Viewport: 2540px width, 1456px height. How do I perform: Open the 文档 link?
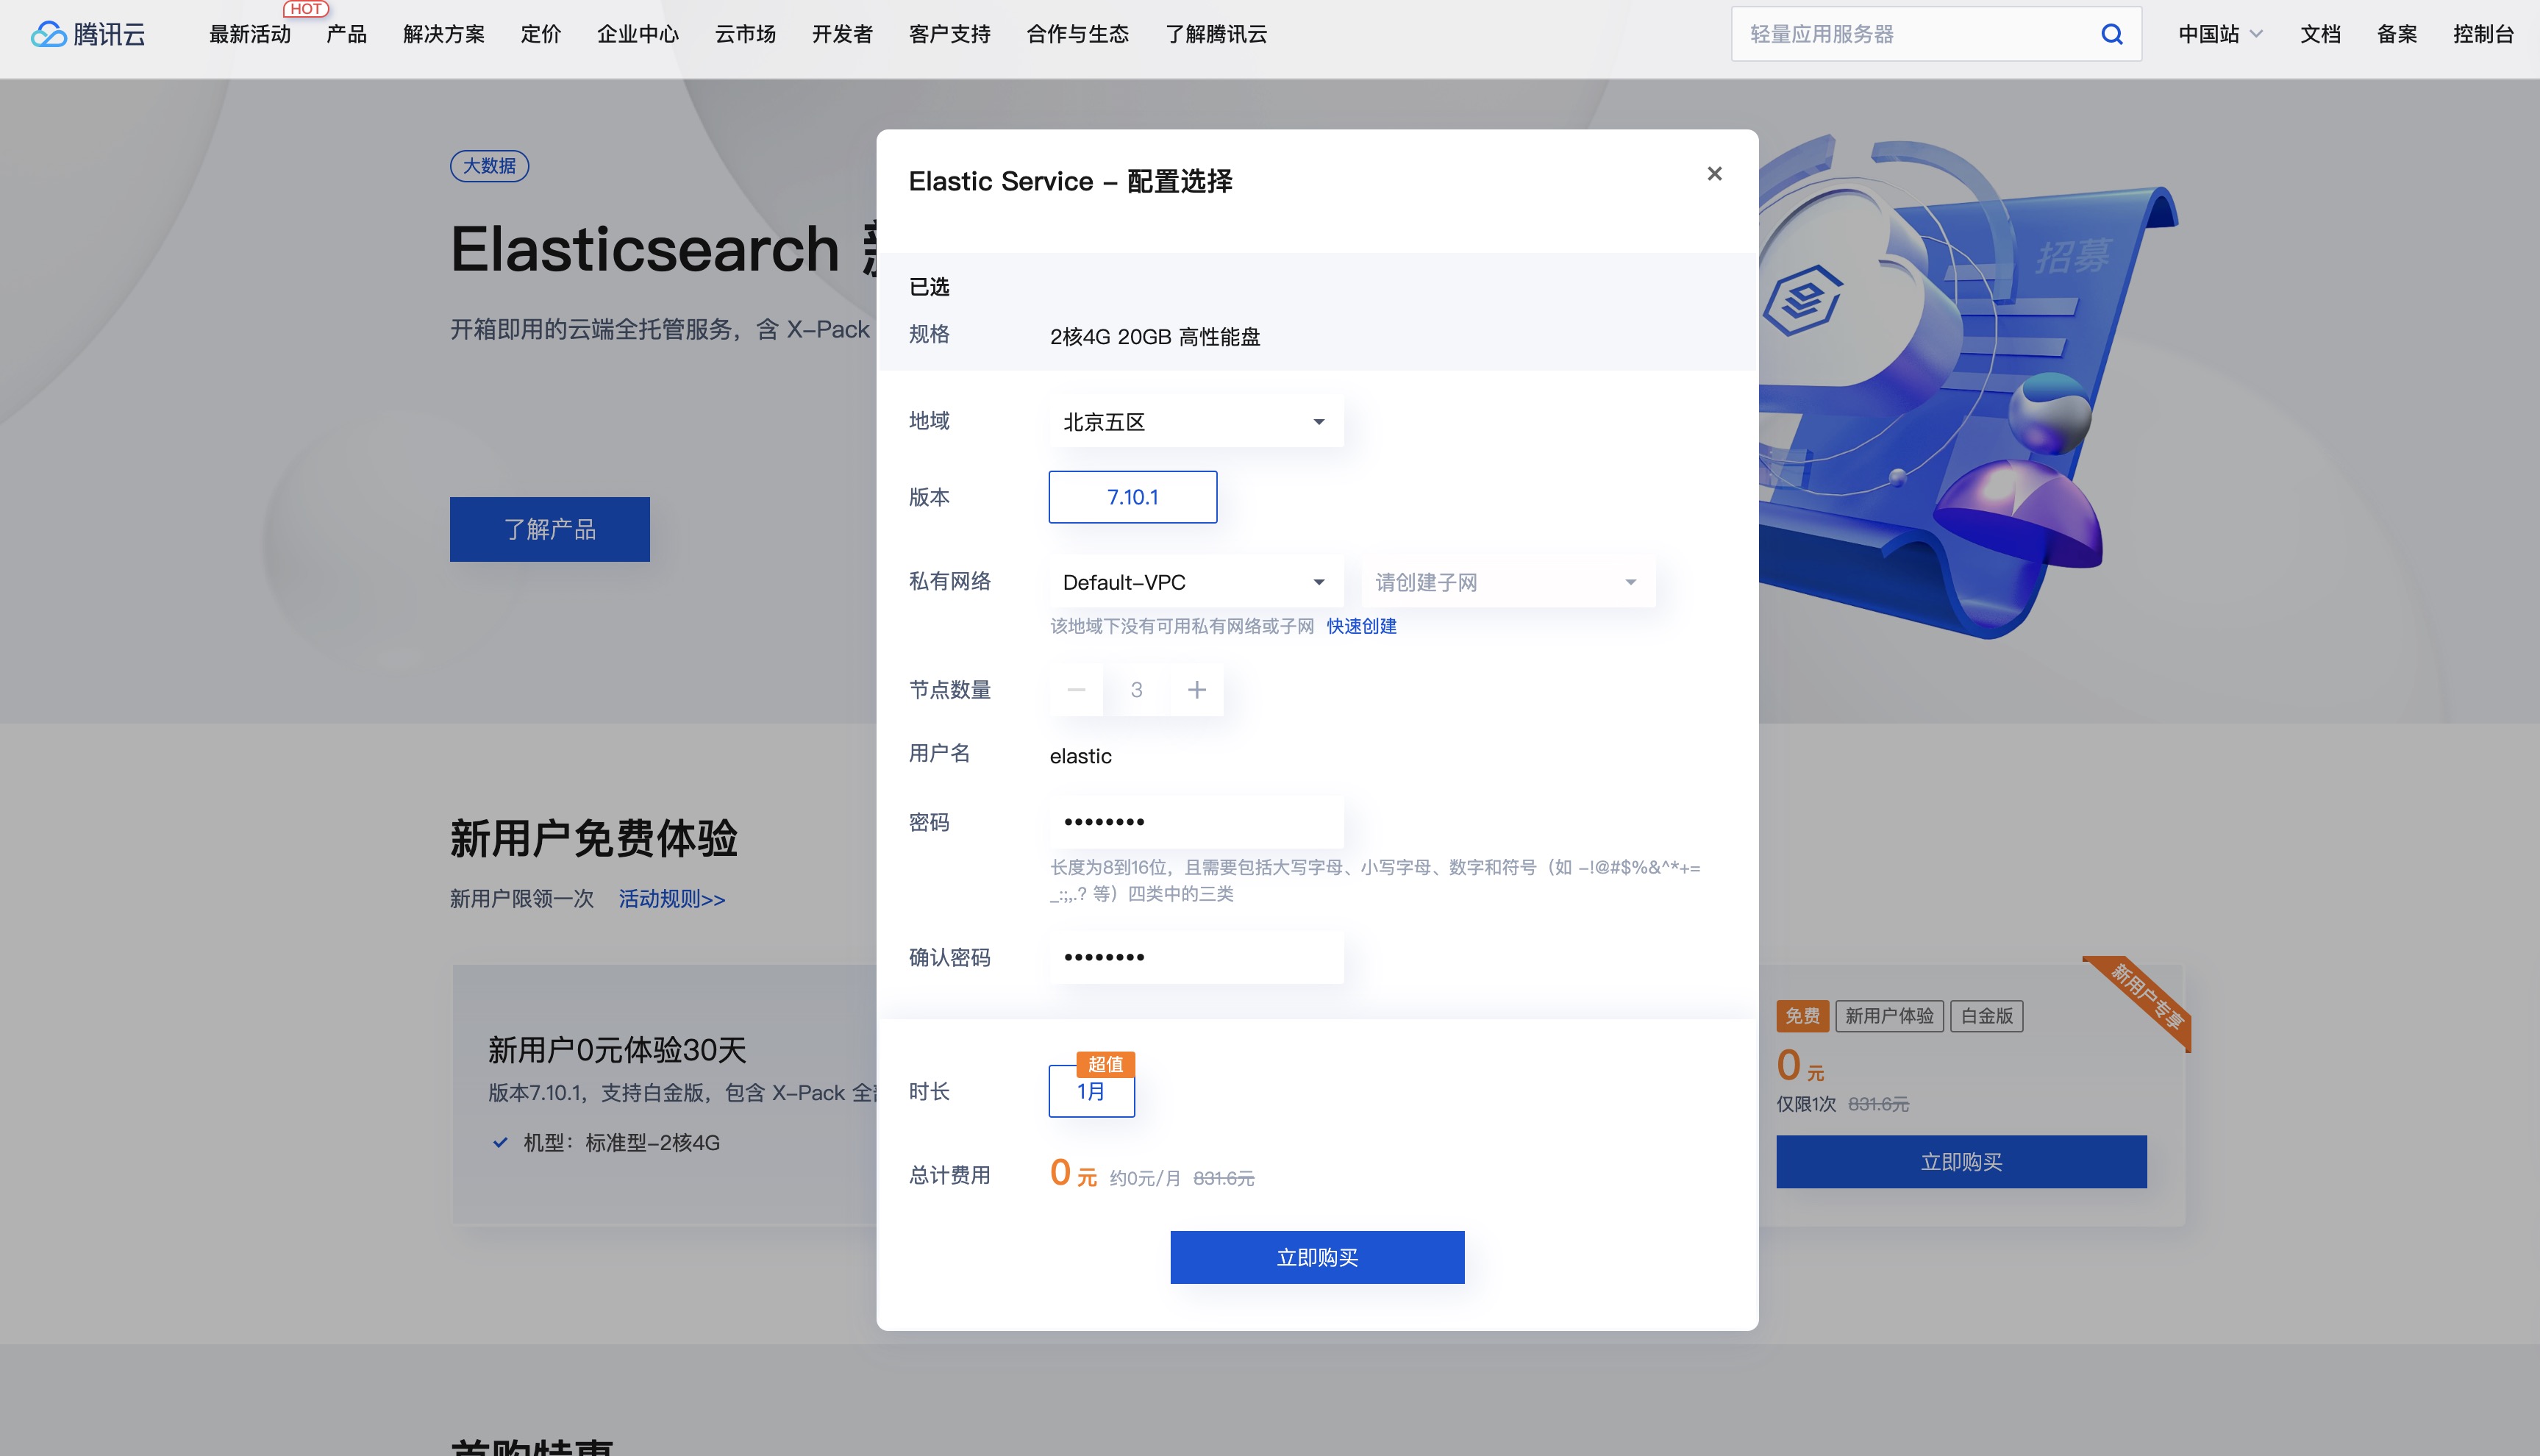point(2320,34)
